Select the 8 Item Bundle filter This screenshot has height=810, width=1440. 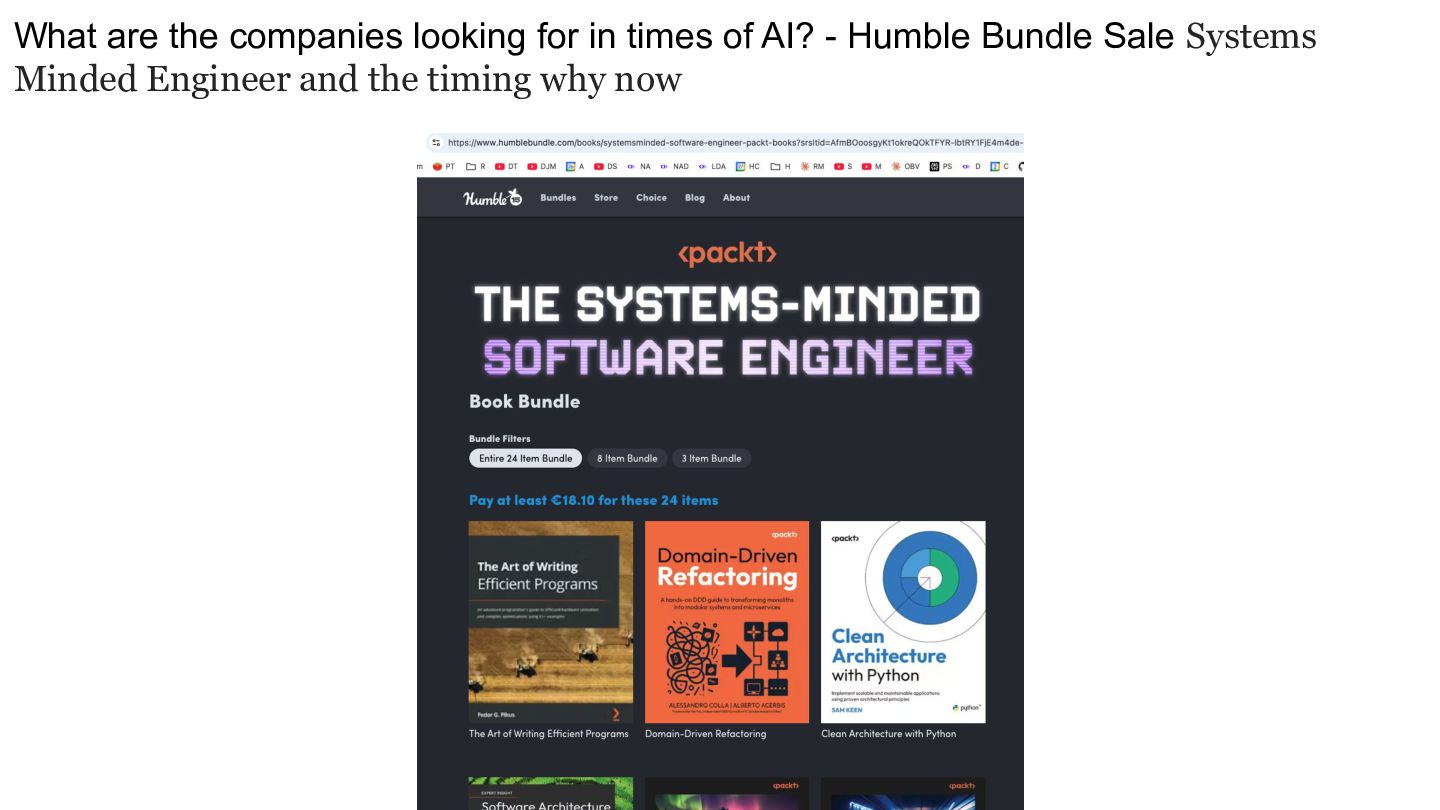pyautogui.click(x=627, y=458)
